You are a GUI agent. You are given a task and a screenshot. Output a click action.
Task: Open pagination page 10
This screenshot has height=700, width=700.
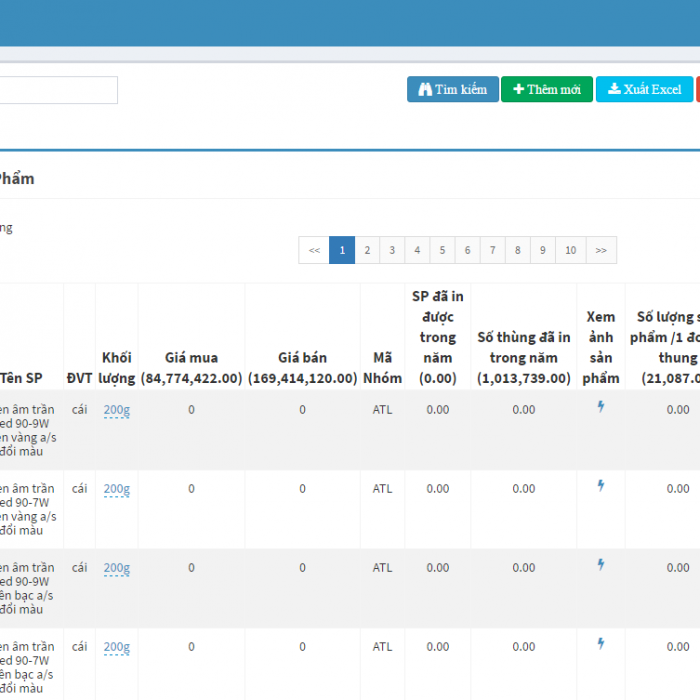tap(570, 250)
